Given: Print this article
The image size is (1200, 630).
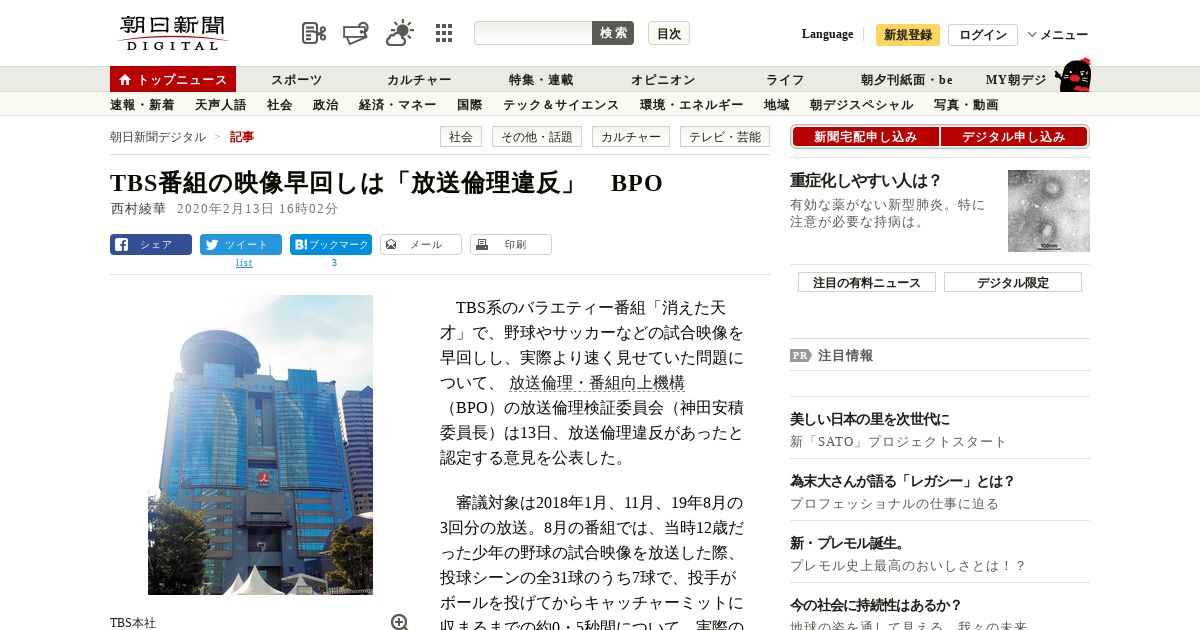Looking at the screenshot, I should (511, 244).
